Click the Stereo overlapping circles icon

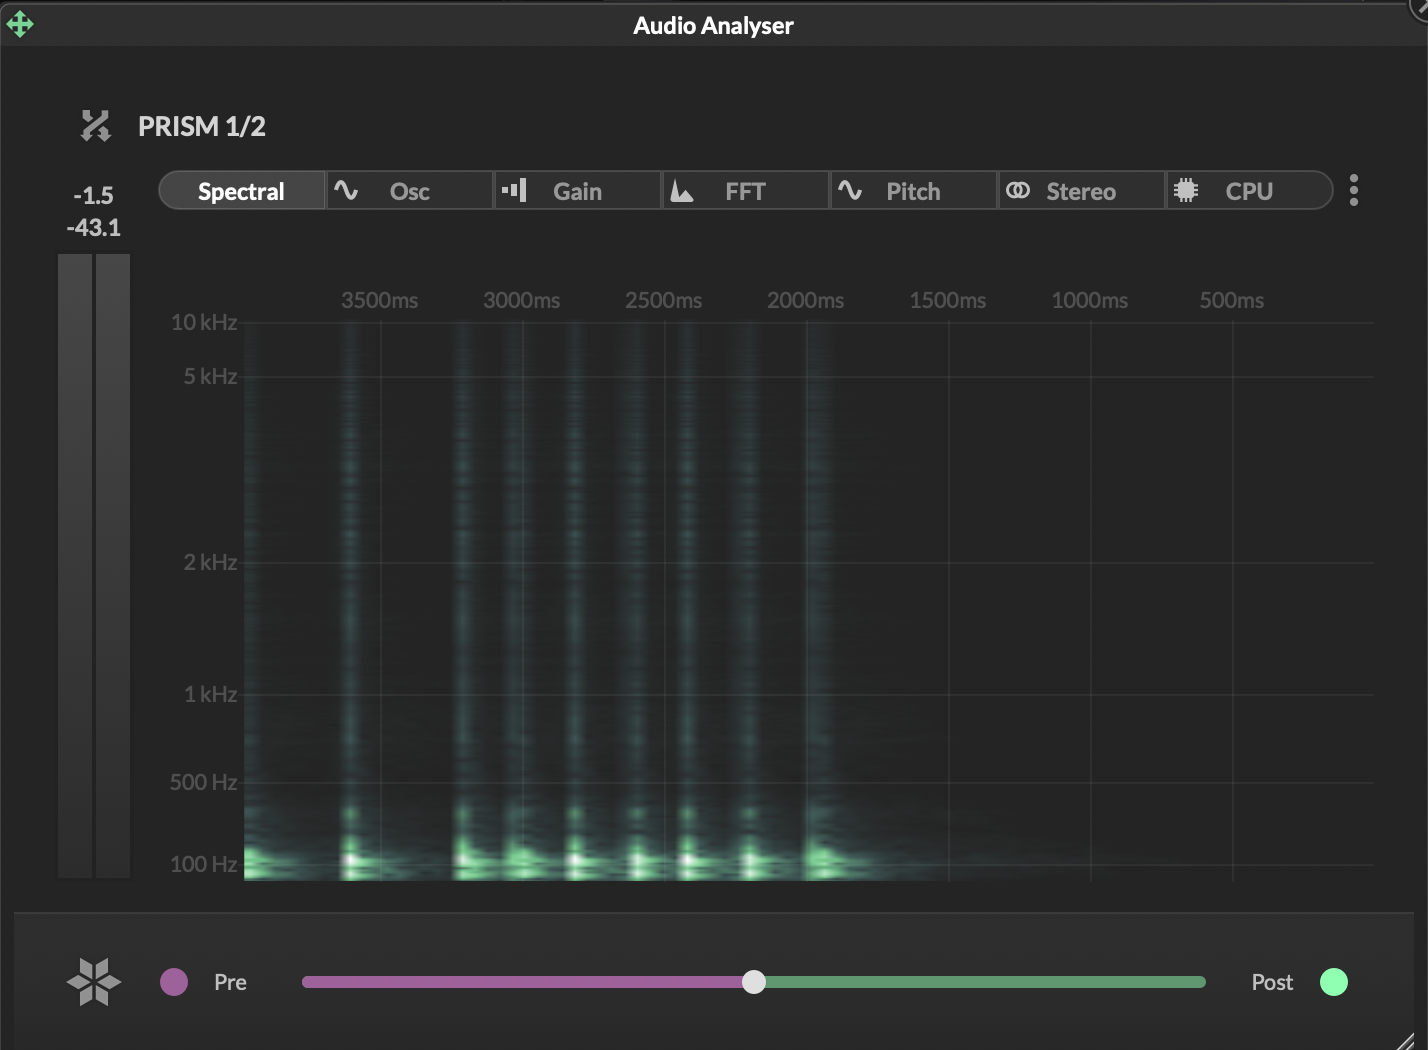pos(1018,190)
